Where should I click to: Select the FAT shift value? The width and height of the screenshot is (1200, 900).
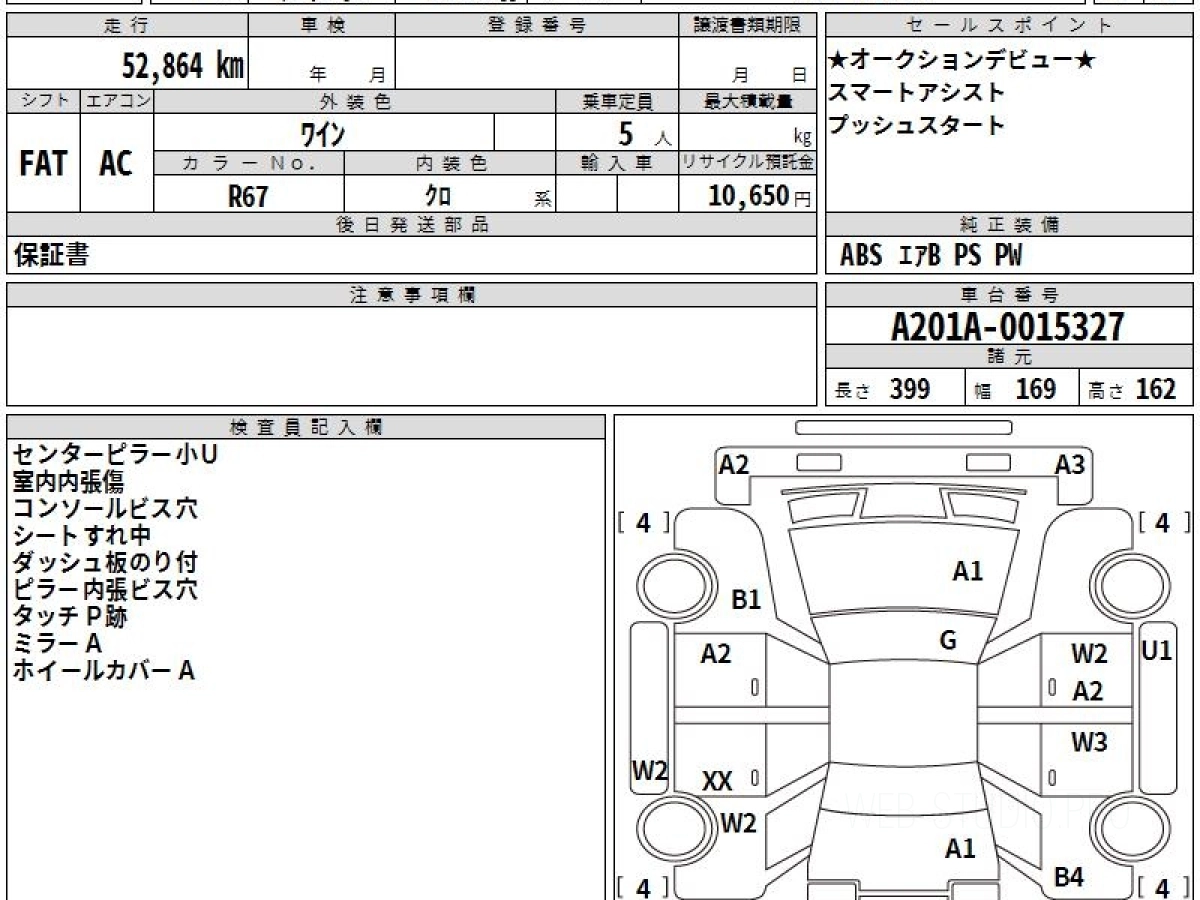pyautogui.click(x=43, y=163)
